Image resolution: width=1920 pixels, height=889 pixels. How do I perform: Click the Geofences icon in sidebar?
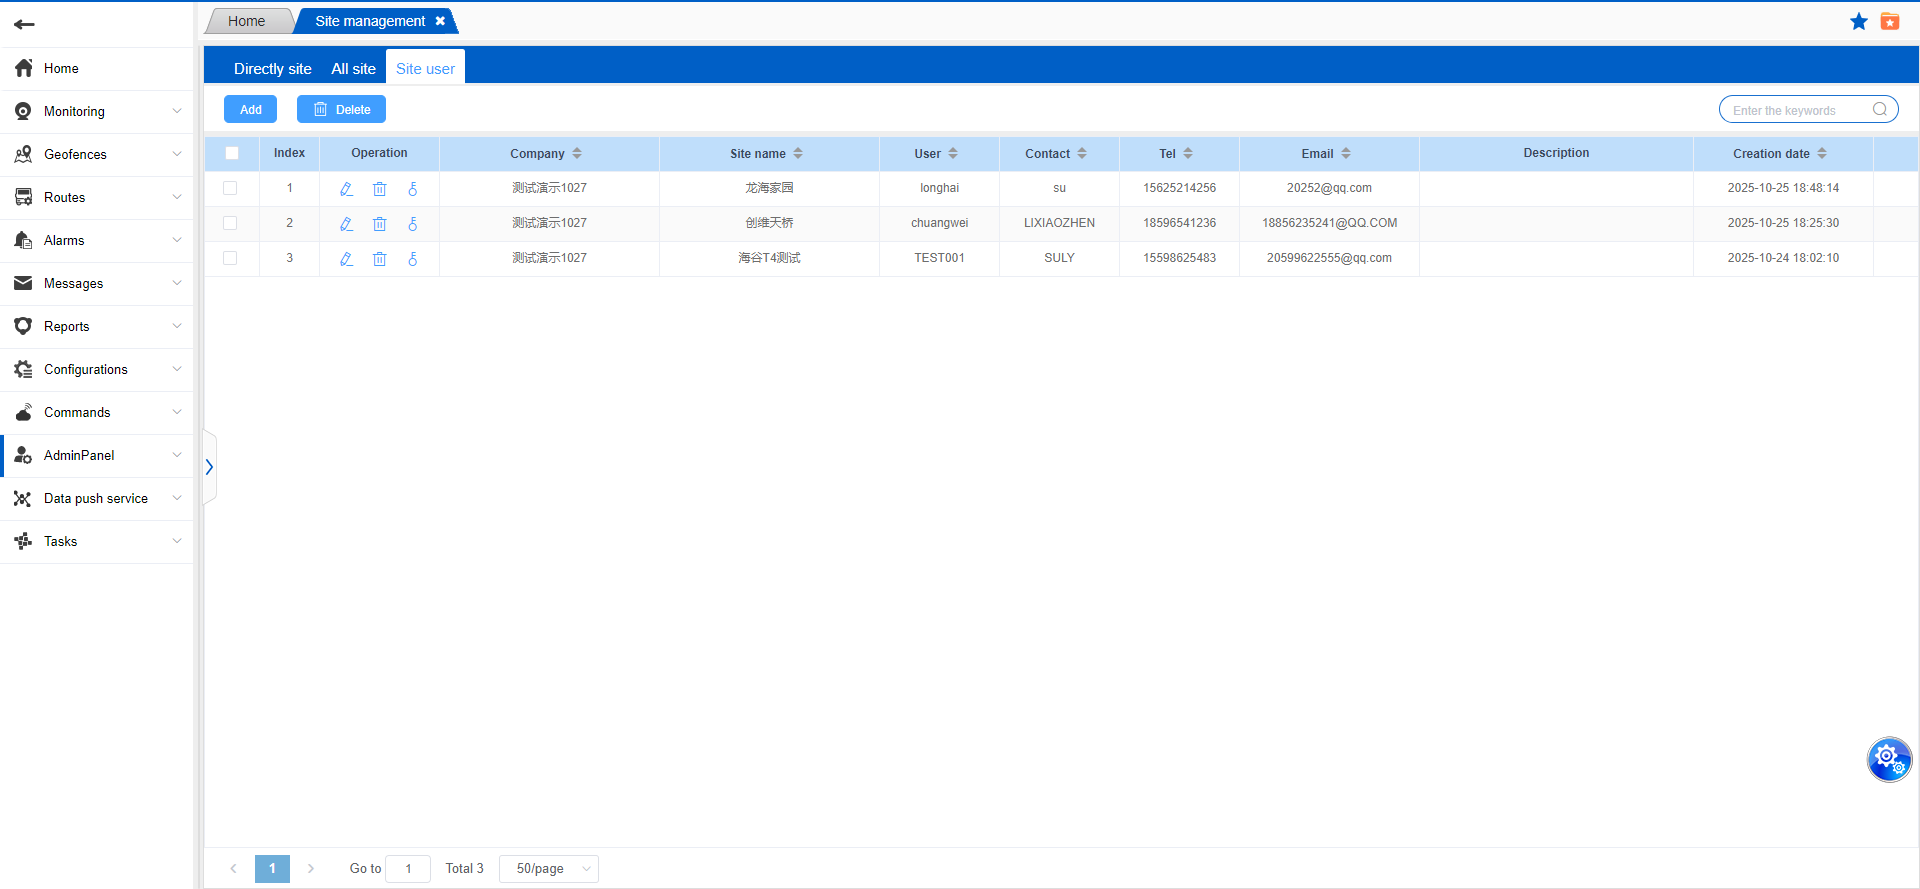coord(24,154)
